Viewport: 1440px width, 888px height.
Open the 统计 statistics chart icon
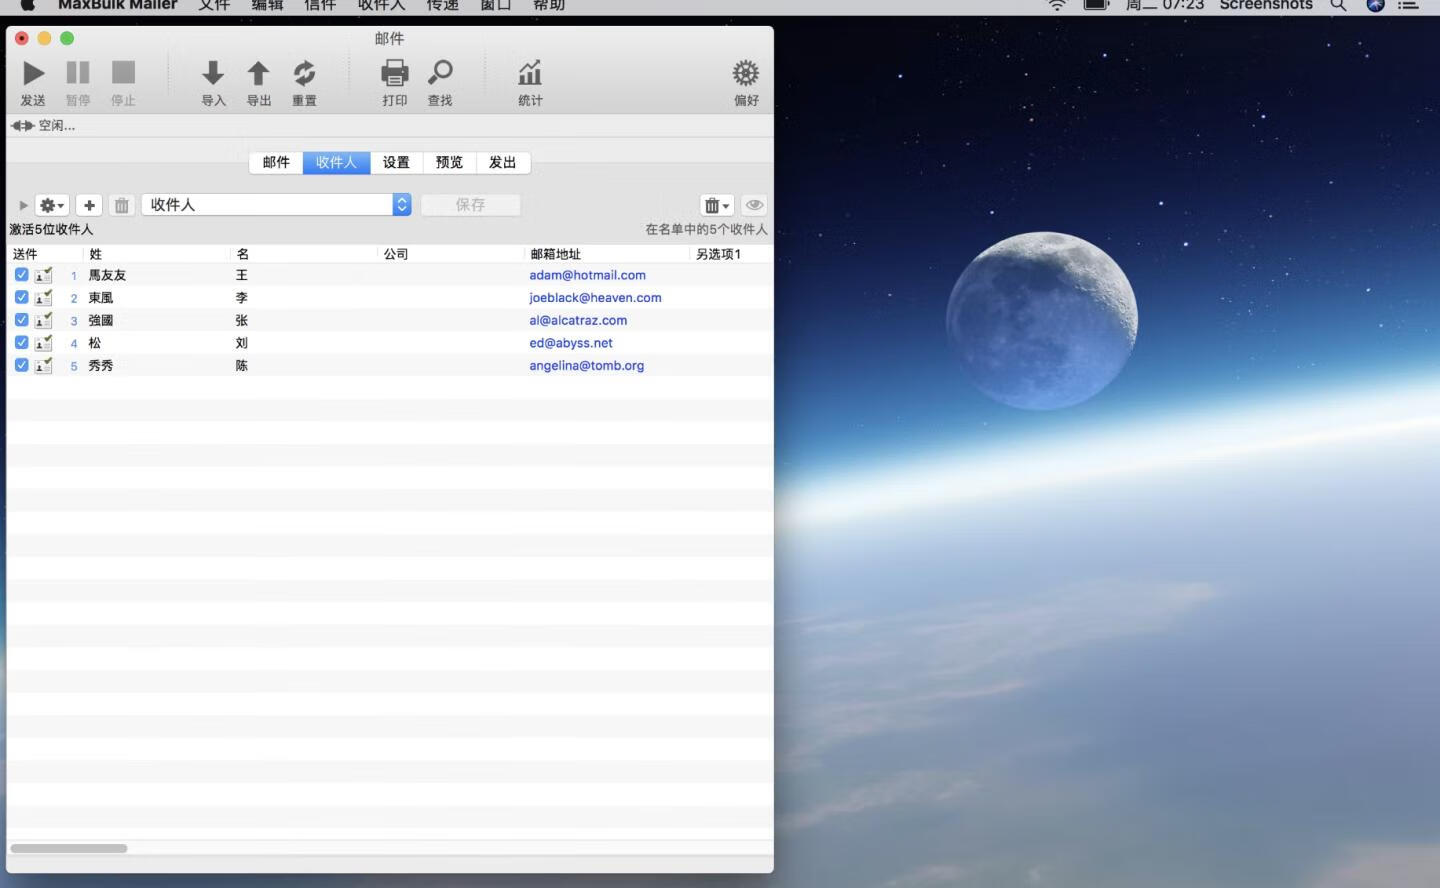click(x=530, y=73)
